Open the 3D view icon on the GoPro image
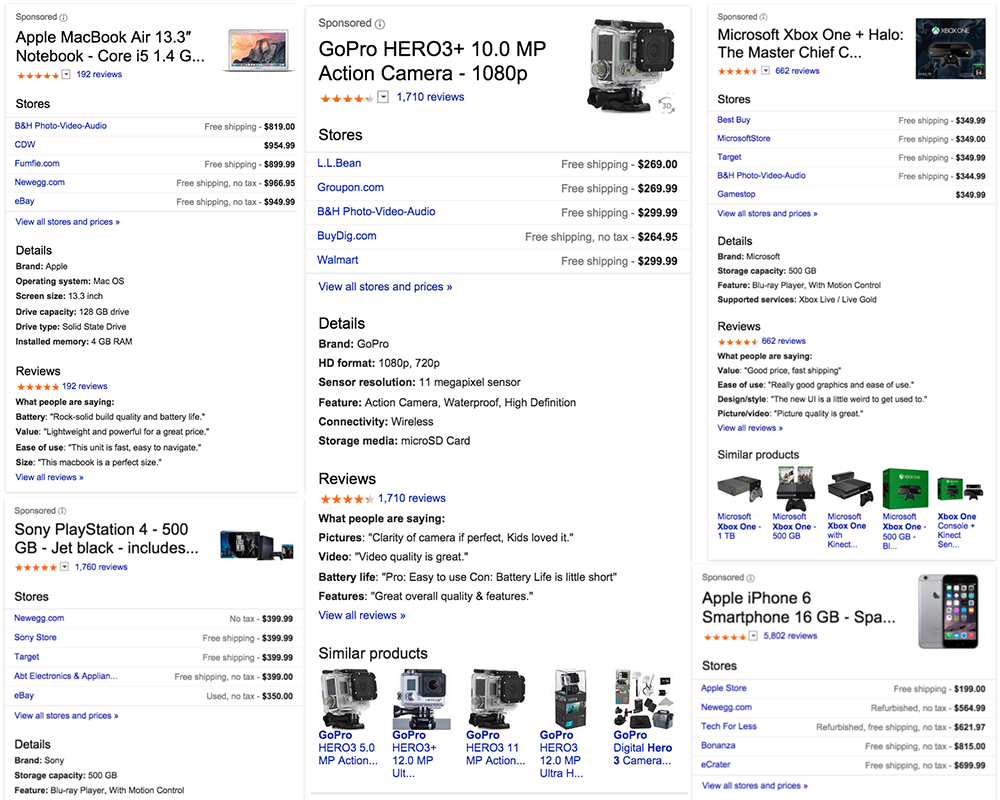 666,105
